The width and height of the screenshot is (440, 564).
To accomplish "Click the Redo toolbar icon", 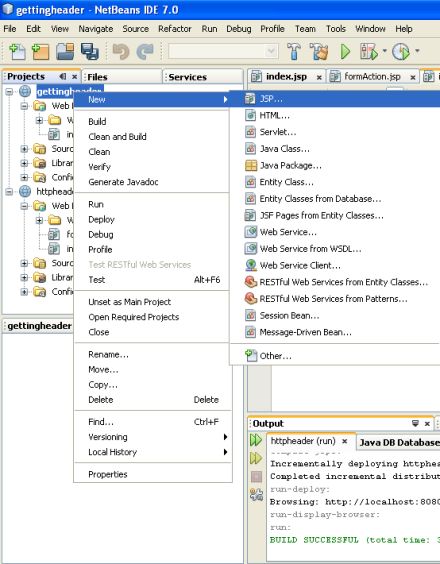I will (145, 51).
